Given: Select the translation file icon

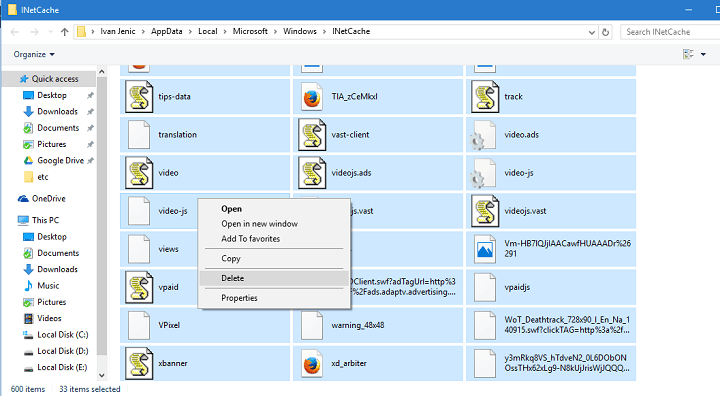Looking at the screenshot, I should tap(139, 135).
